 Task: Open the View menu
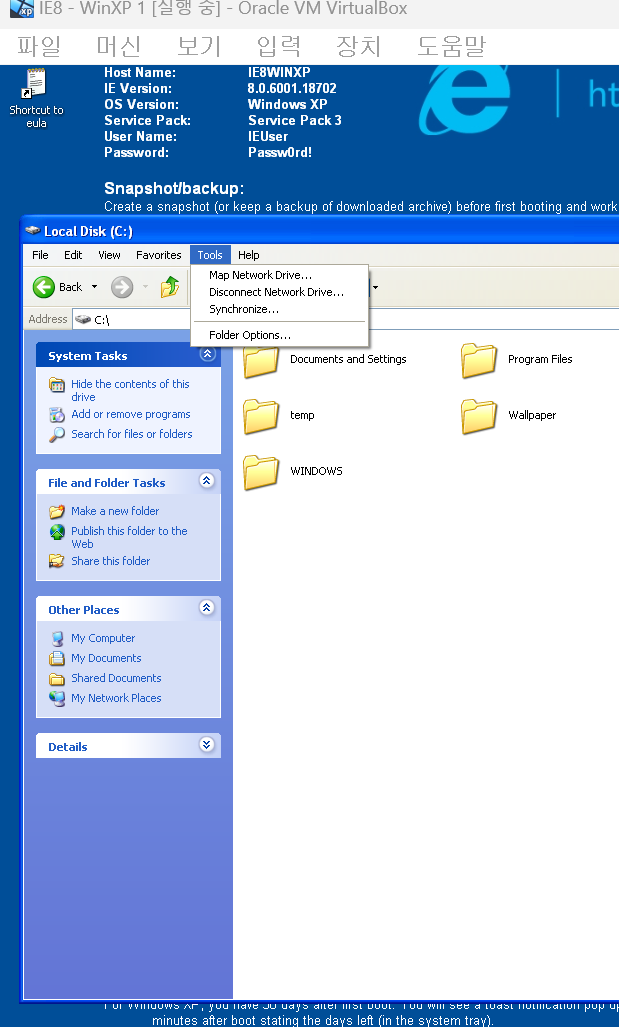point(109,255)
